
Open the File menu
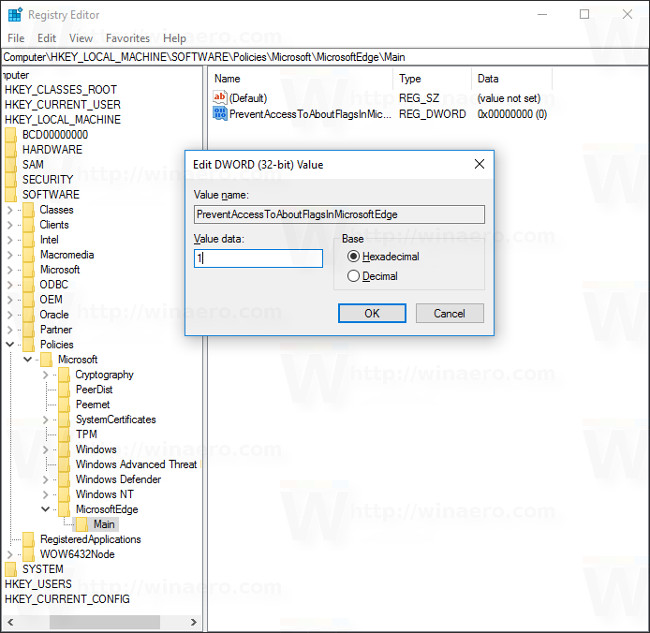pos(16,38)
